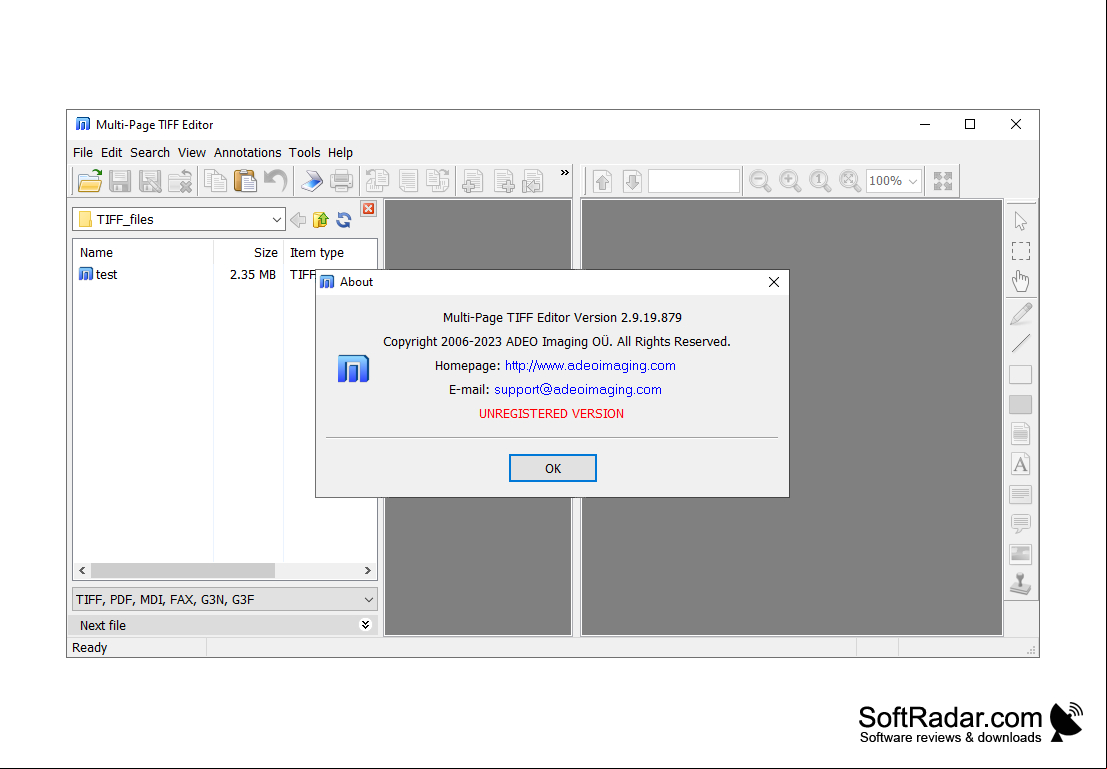This screenshot has height=769, width=1107.
Task: Select the speech bubble note tool
Action: (x=1021, y=524)
